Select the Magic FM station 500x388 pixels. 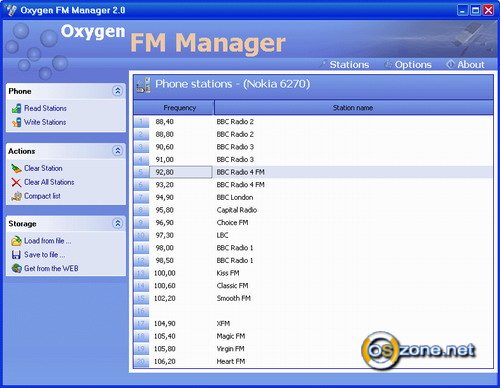pos(231,336)
